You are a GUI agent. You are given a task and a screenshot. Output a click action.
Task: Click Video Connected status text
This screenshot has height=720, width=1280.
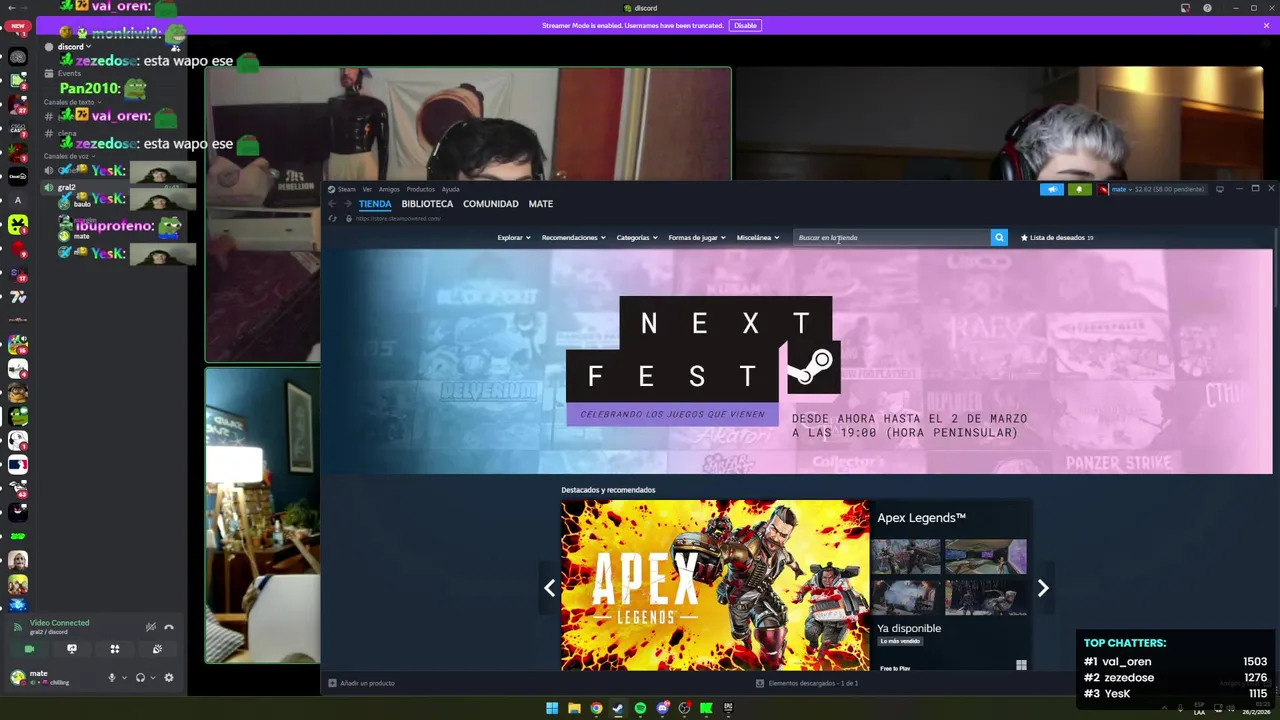pyautogui.click(x=59, y=623)
